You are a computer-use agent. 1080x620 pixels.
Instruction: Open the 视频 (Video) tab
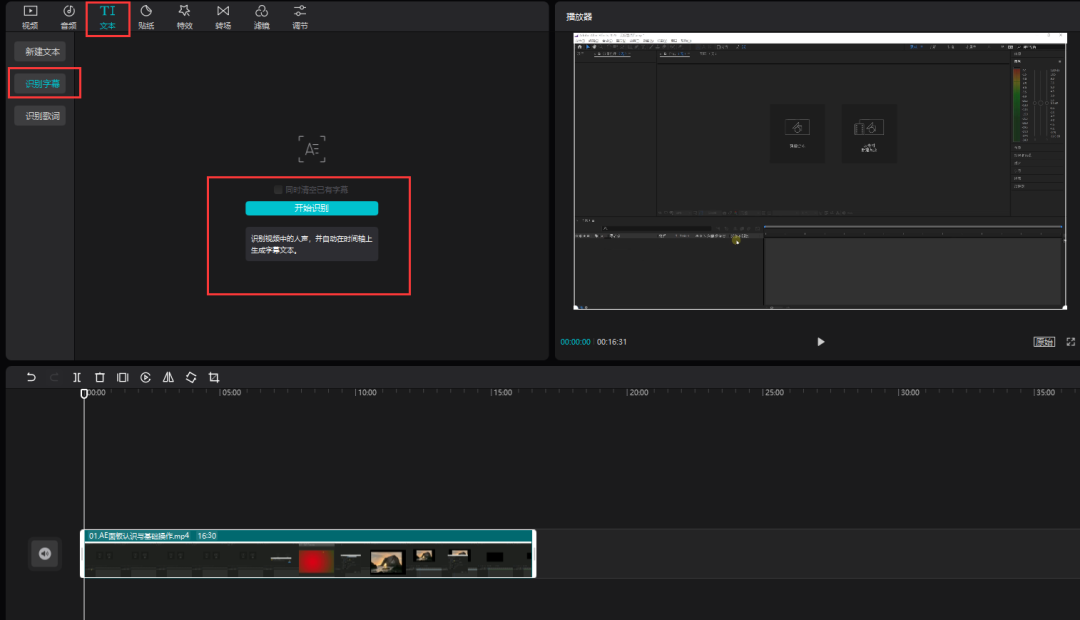(x=30, y=17)
